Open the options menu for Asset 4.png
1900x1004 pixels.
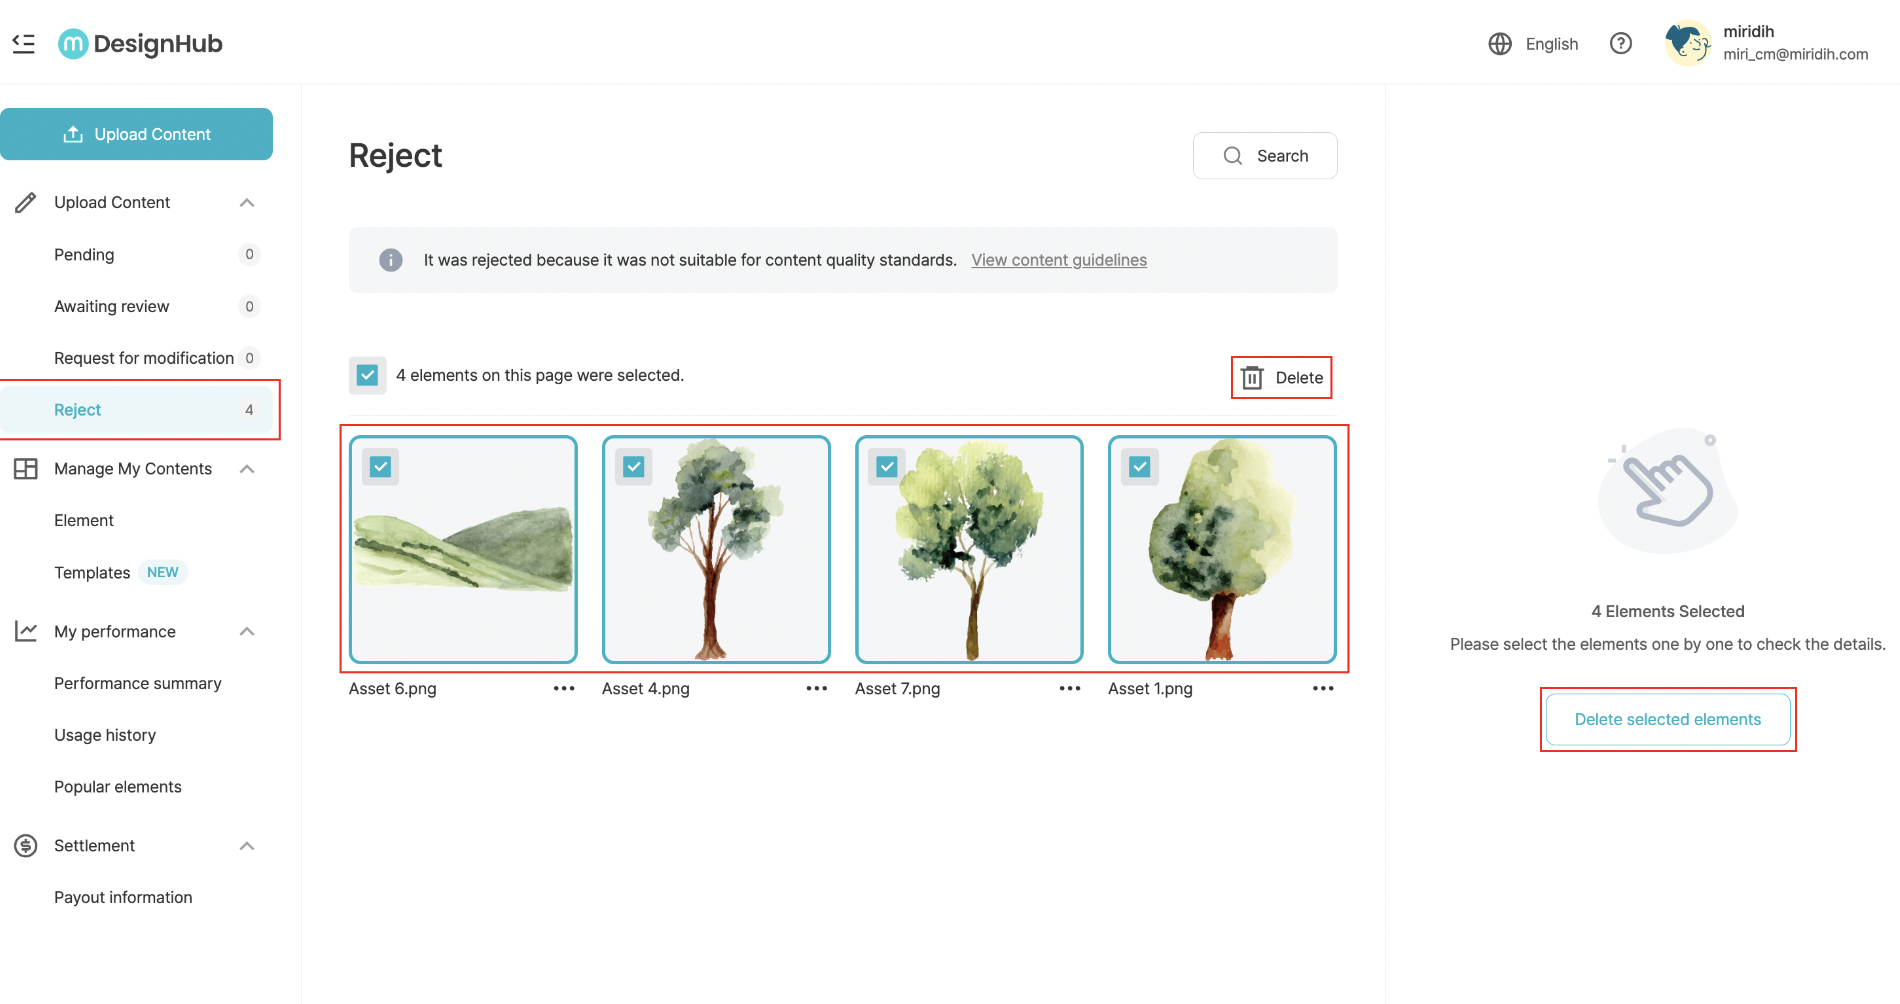(817, 688)
